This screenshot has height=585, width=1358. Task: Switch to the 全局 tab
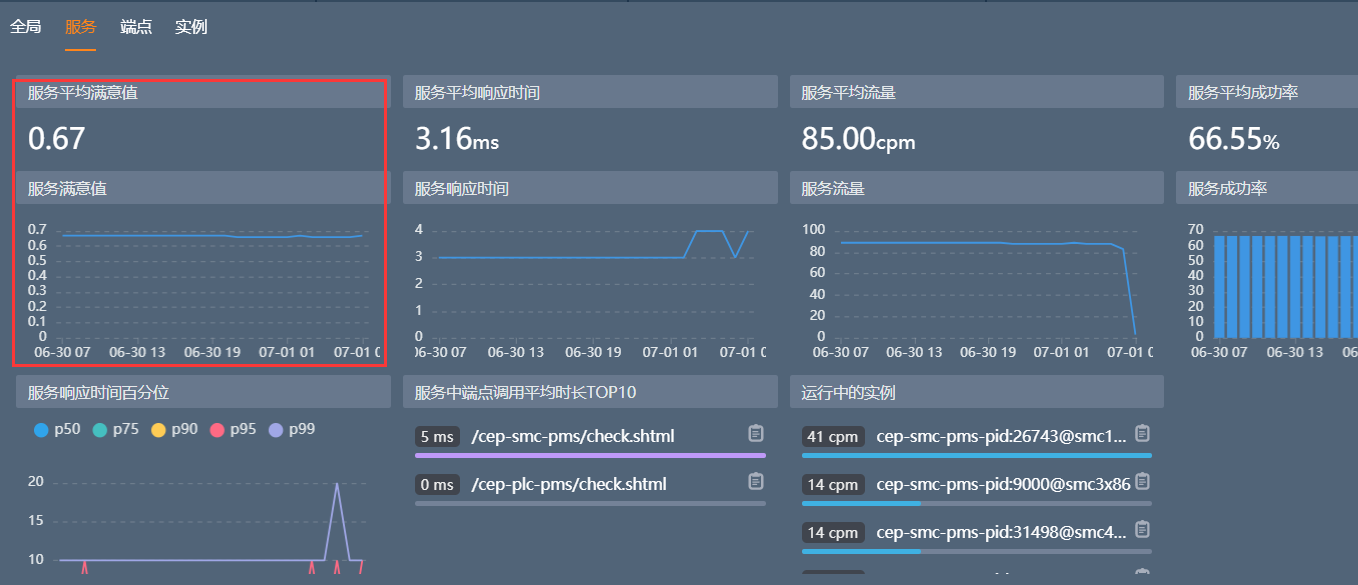pos(25,27)
